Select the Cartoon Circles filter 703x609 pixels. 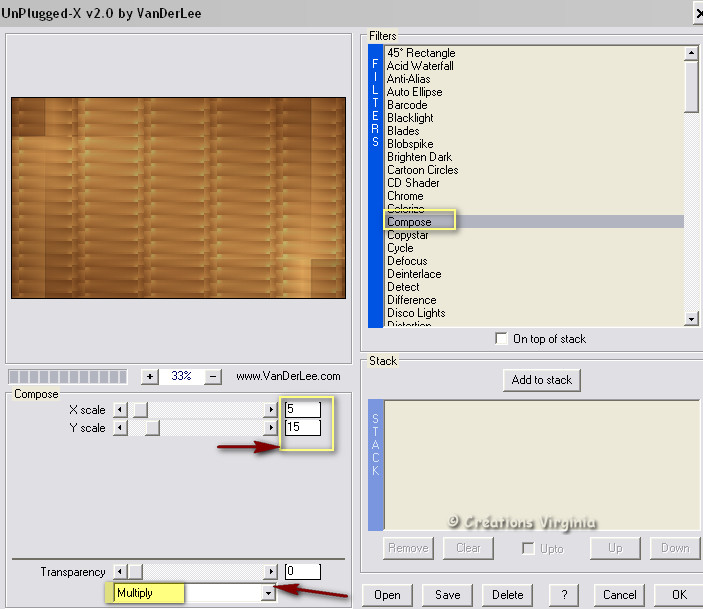click(422, 170)
